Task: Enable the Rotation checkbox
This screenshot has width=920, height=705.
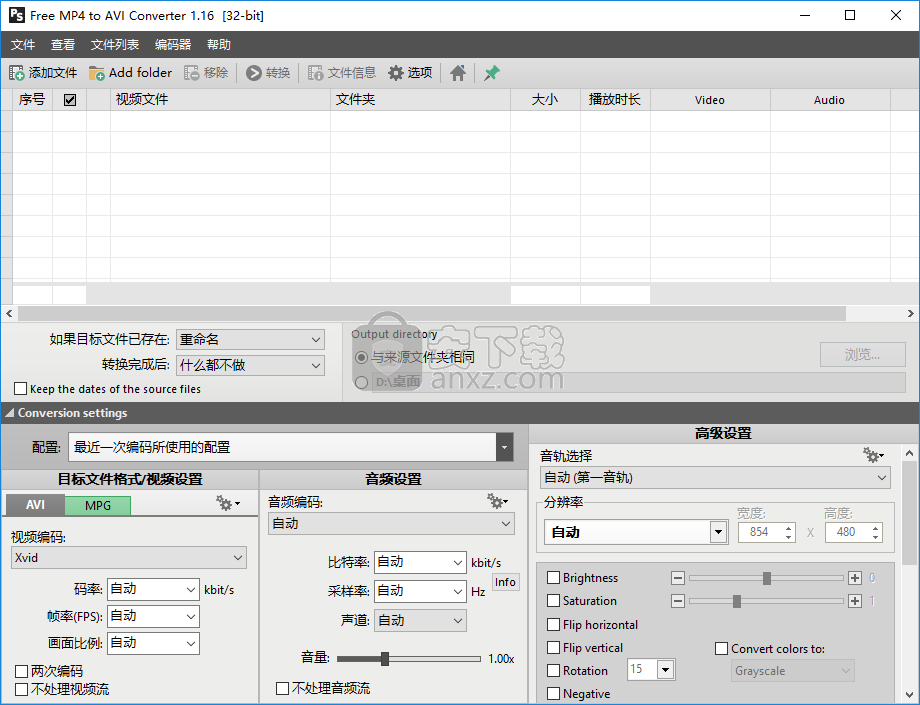Action: pos(553,670)
